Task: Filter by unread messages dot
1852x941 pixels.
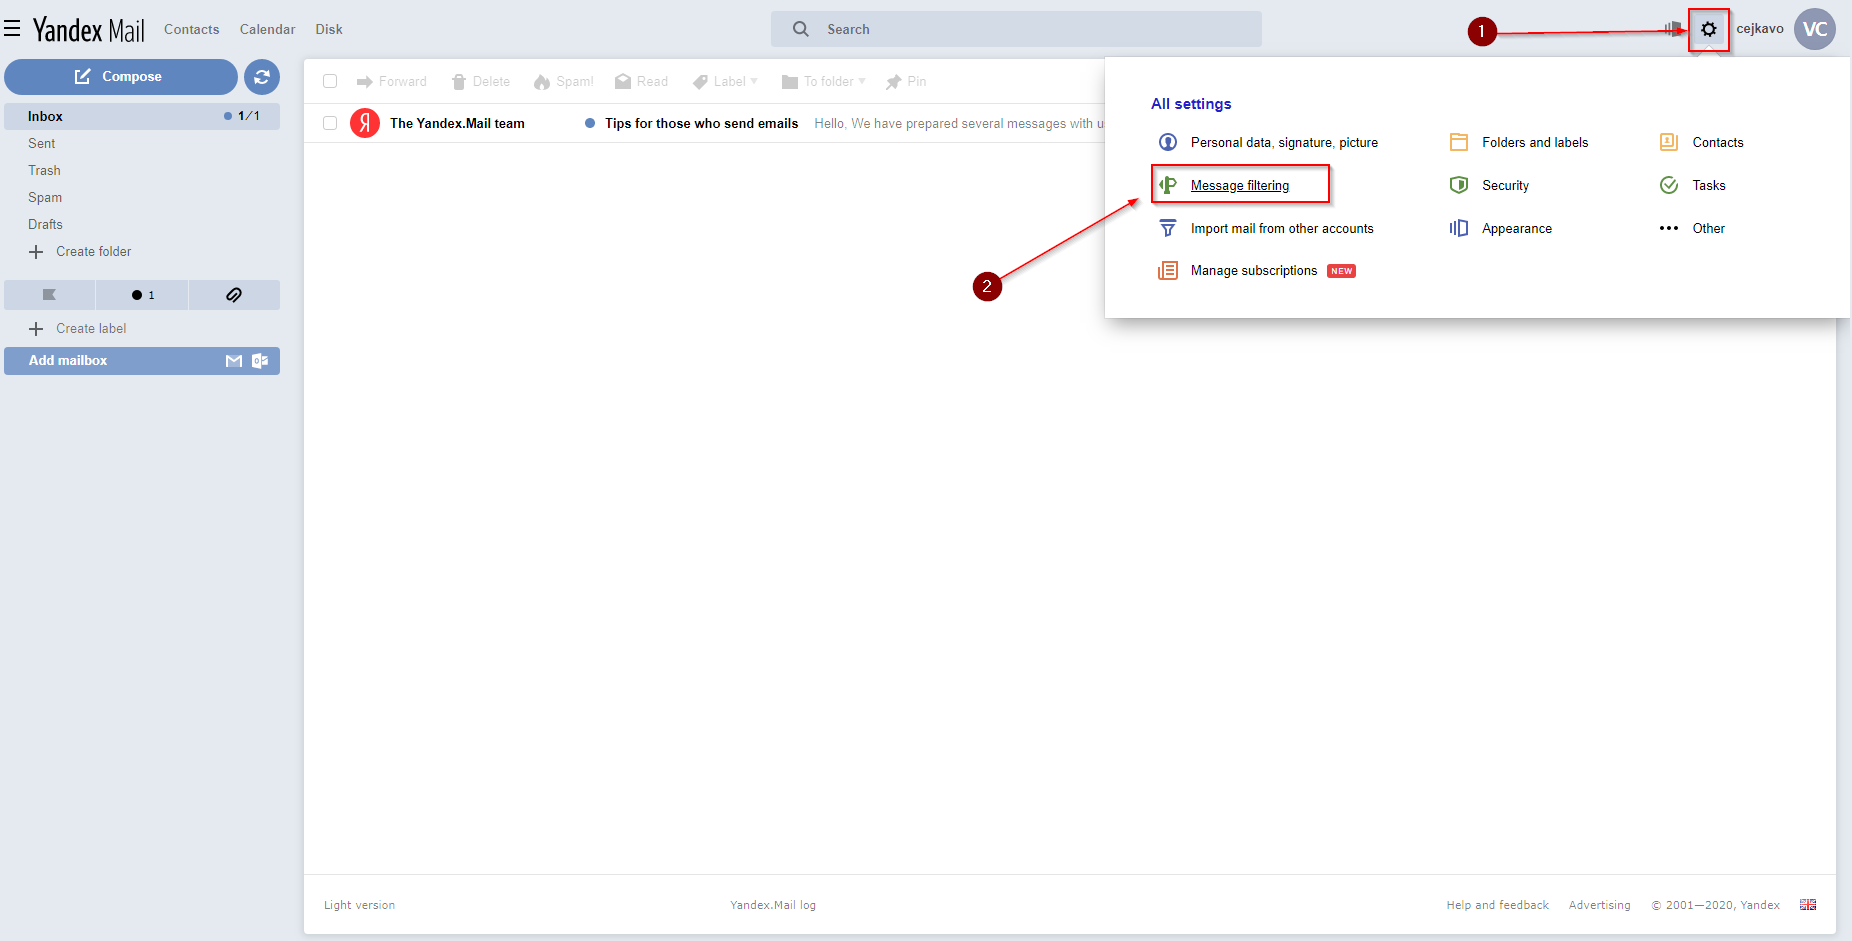Action: (x=142, y=295)
